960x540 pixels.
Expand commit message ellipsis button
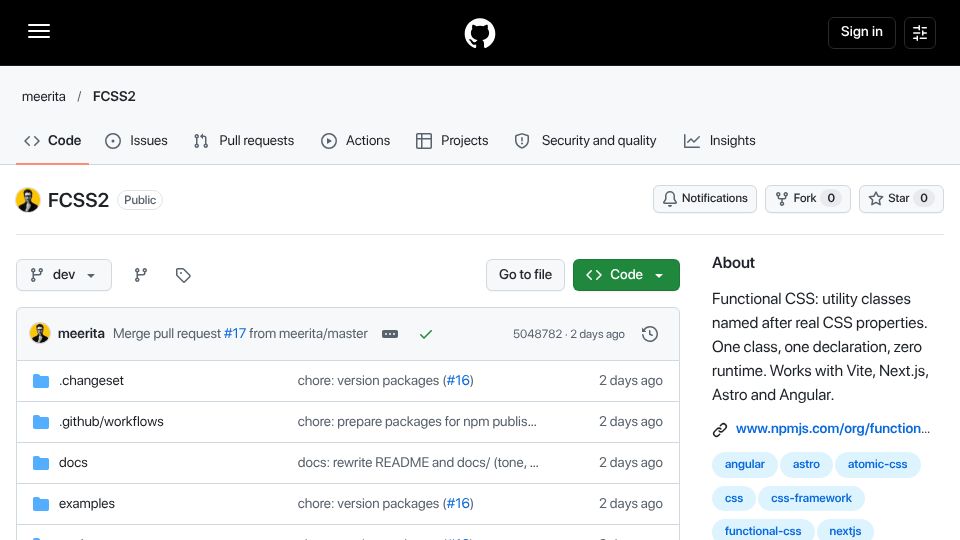pyautogui.click(x=390, y=334)
